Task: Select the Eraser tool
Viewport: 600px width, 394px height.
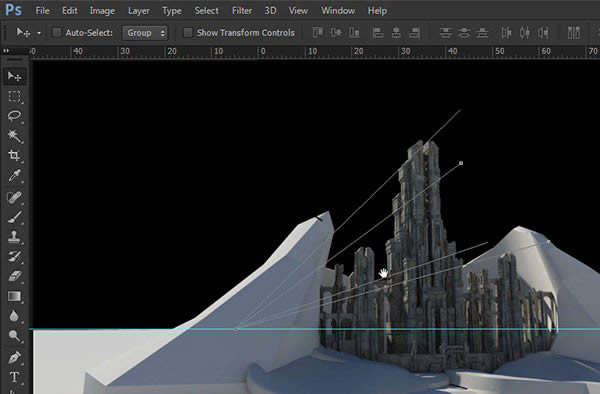Action: 14,276
